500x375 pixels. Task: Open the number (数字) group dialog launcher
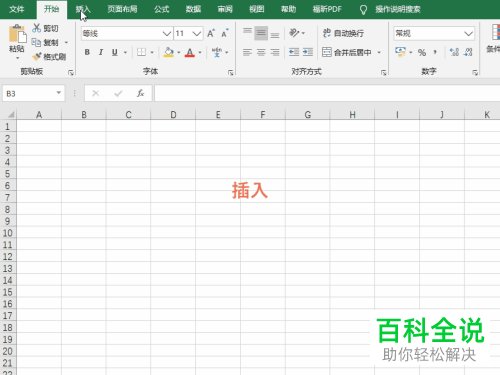click(475, 72)
